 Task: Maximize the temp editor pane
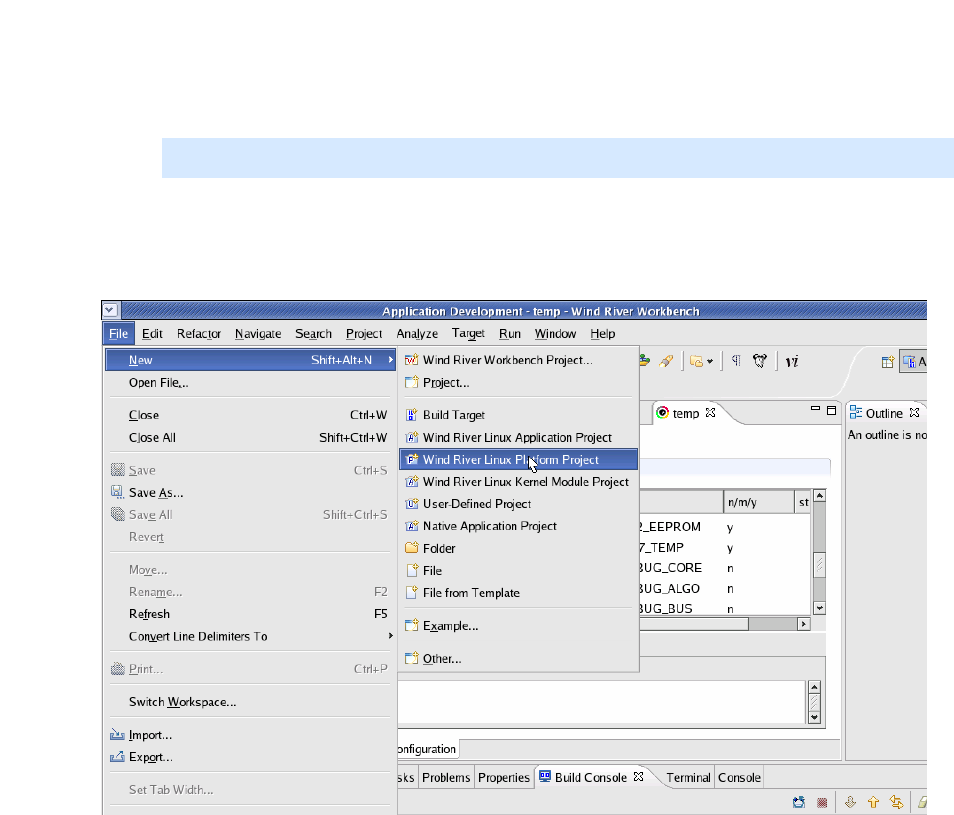(831, 411)
